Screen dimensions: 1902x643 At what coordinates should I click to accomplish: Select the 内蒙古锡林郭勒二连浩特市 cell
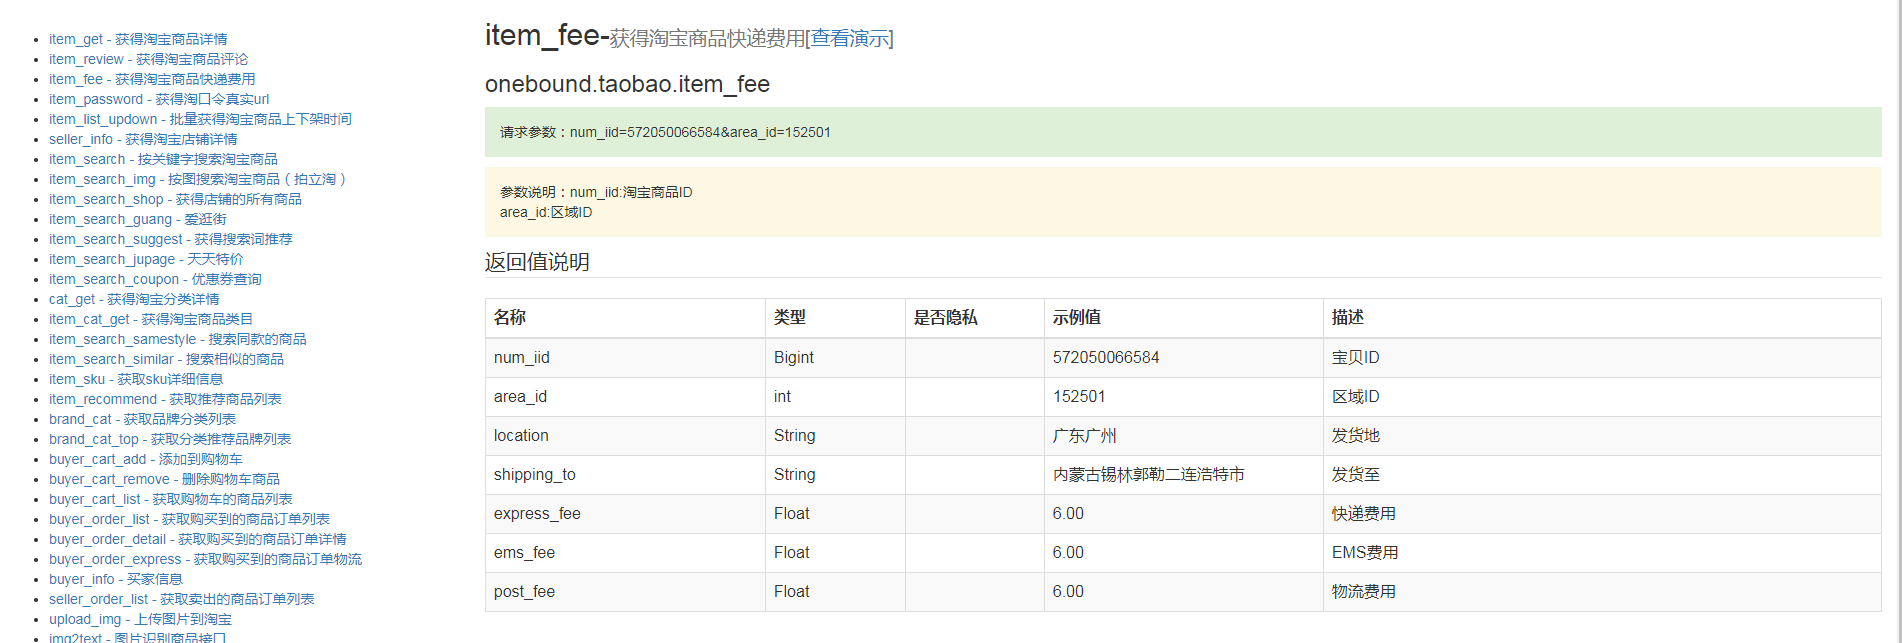tap(1184, 474)
